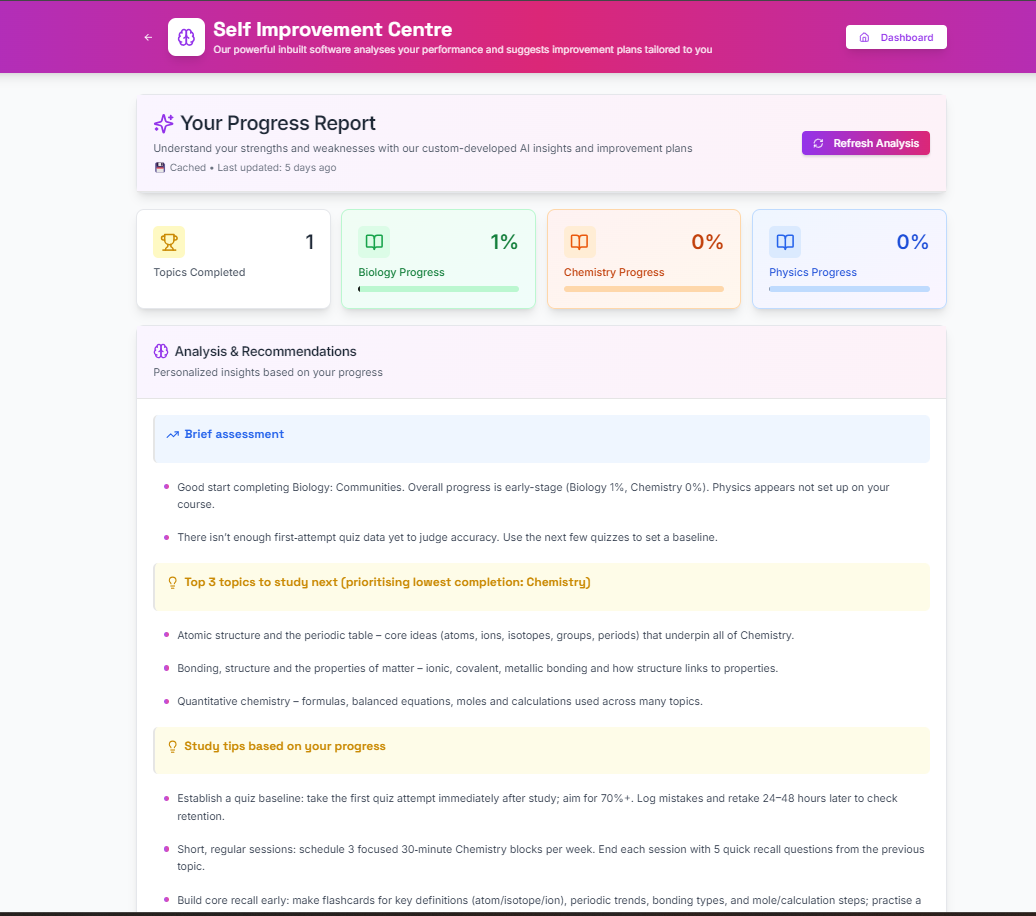Click the Physics Progress label

tap(813, 272)
